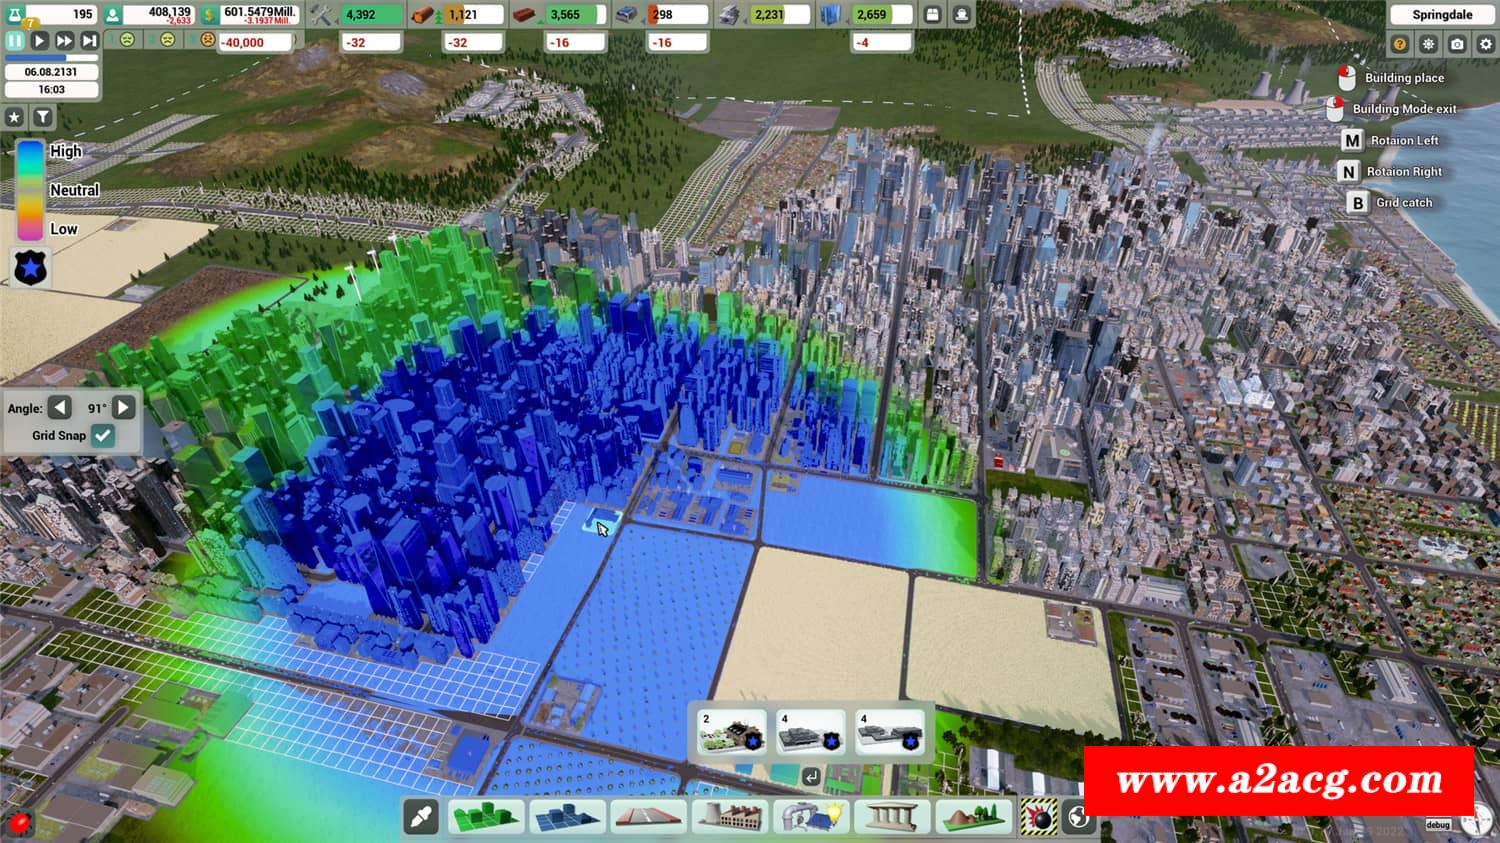Open the blue commercial zone menu

565,817
